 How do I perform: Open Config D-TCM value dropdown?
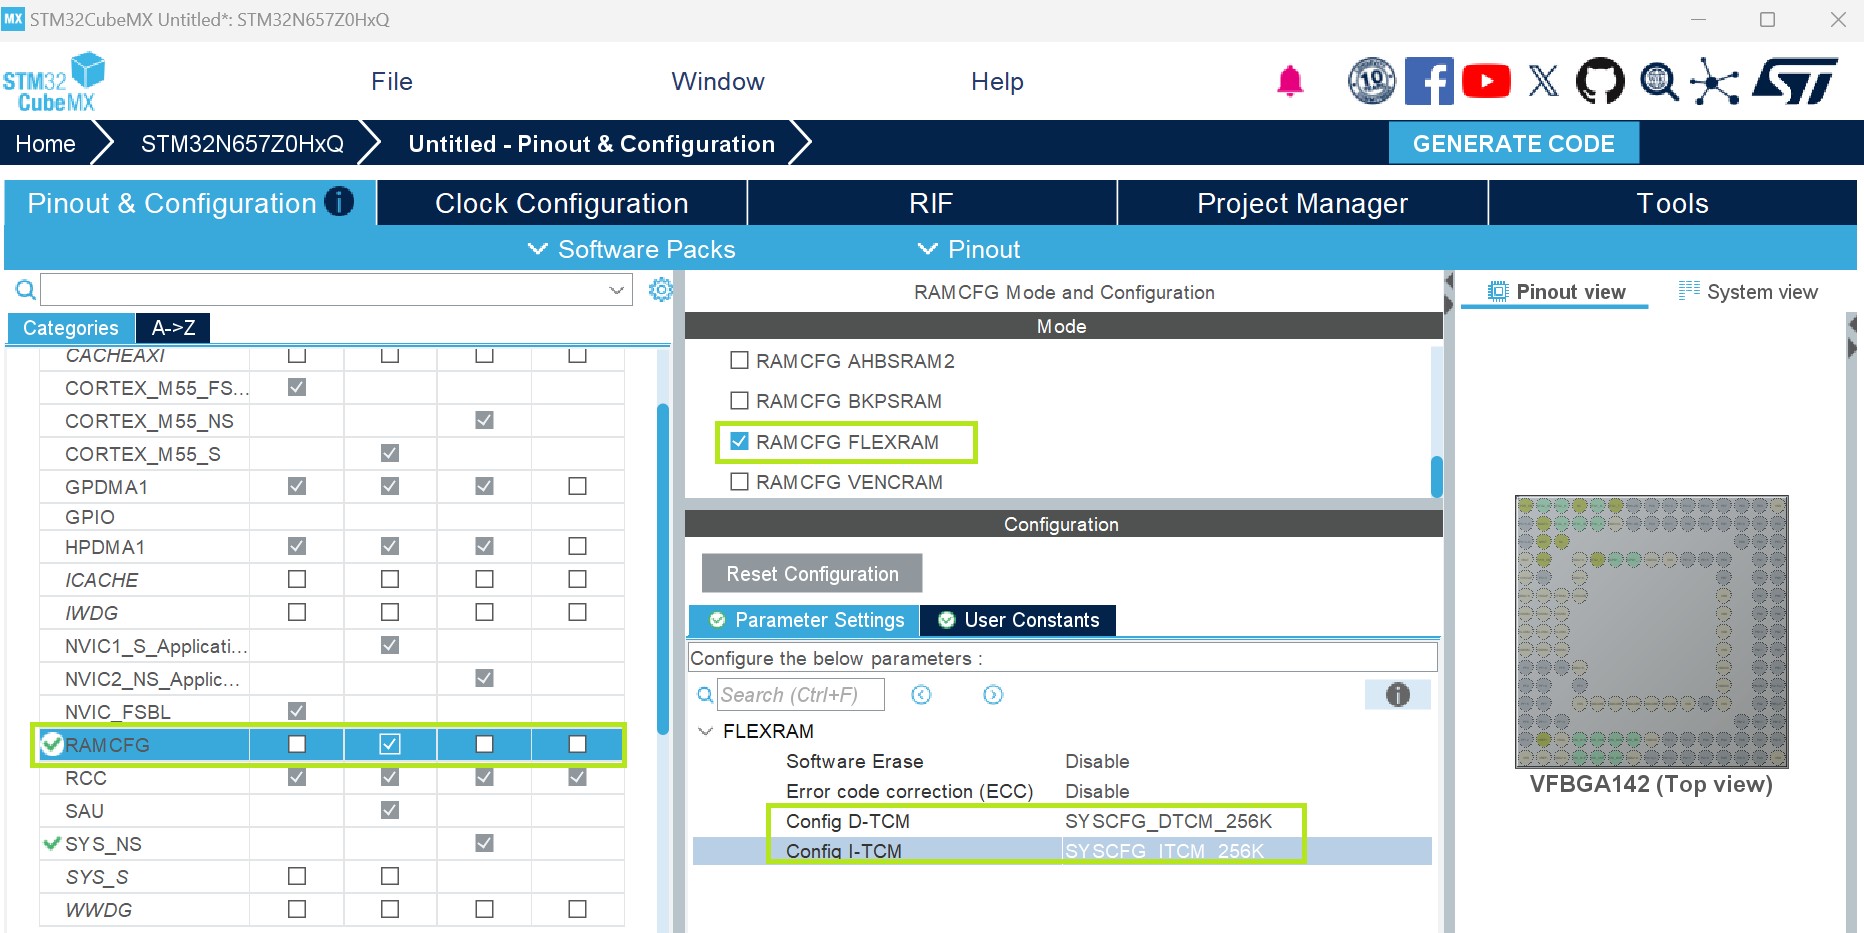(x=1168, y=821)
